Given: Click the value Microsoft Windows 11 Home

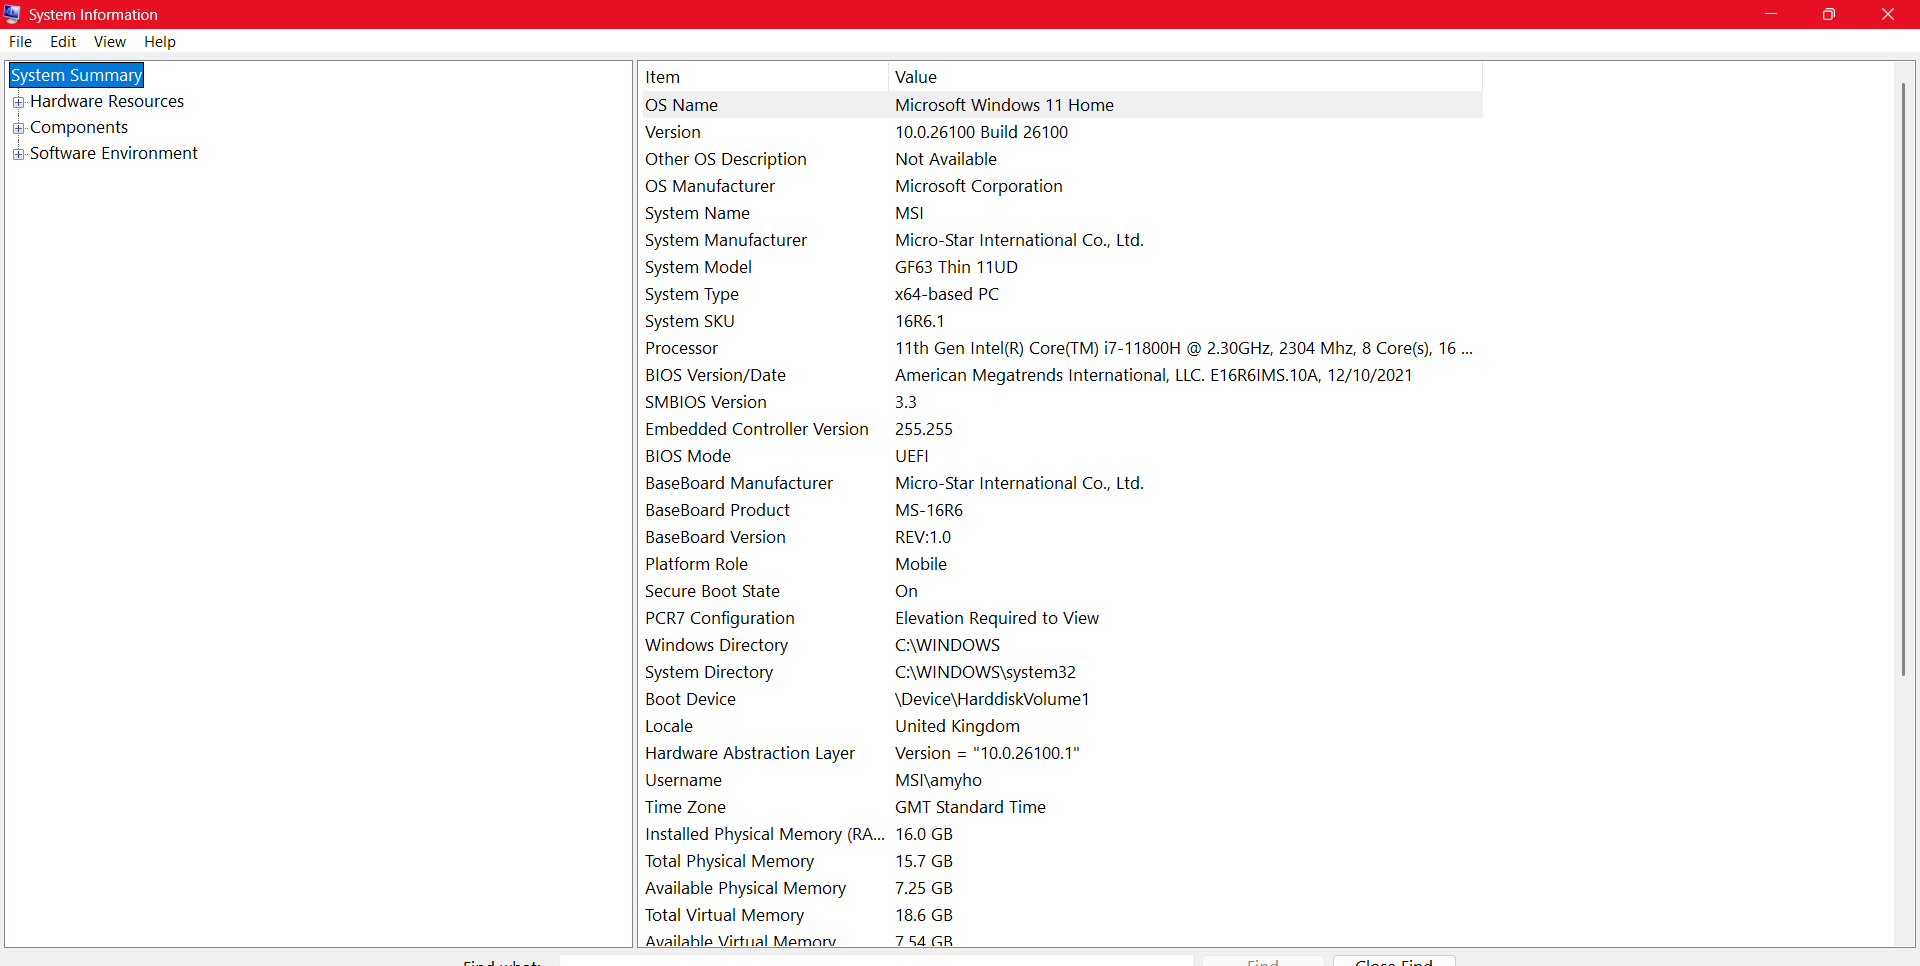Looking at the screenshot, I should [1004, 105].
